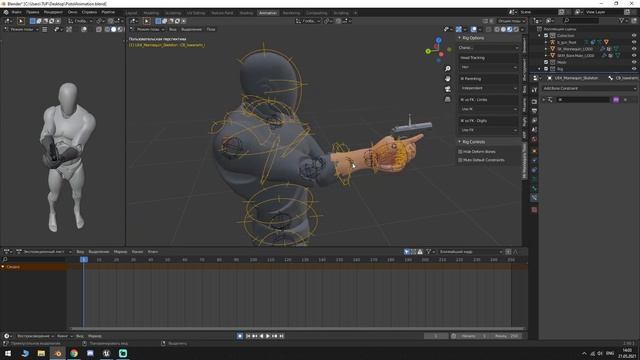Collapse the Rig Options panel
Screen dimensions: 640x360
[460, 38]
